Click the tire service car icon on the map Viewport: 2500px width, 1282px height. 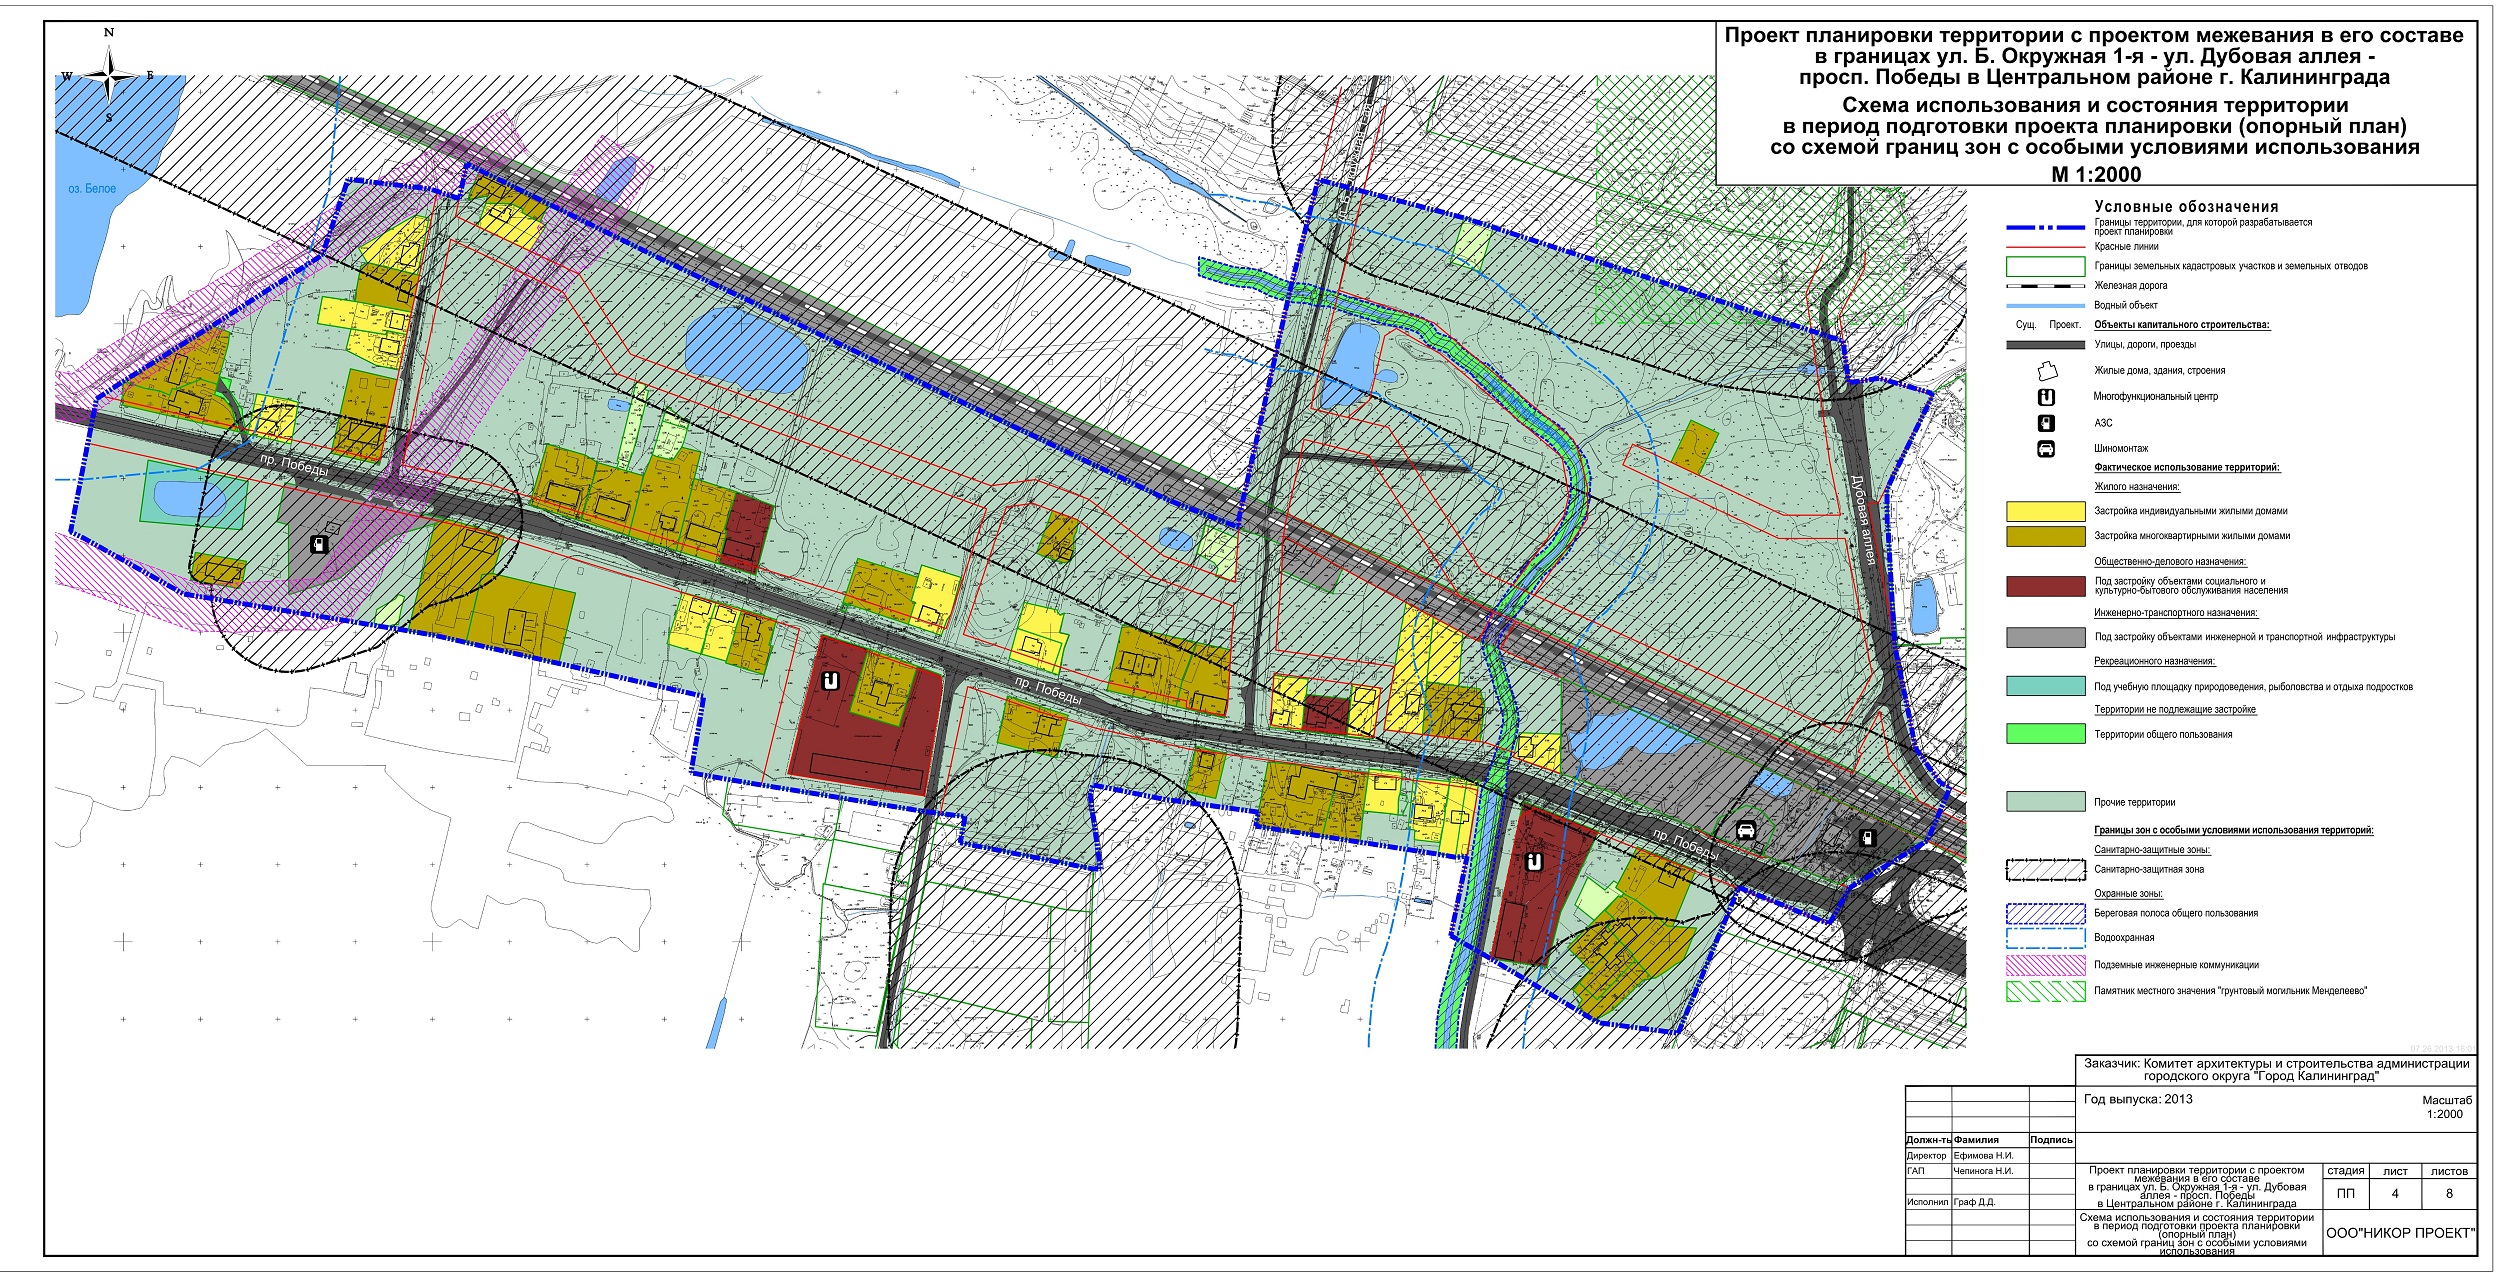[x=1746, y=829]
